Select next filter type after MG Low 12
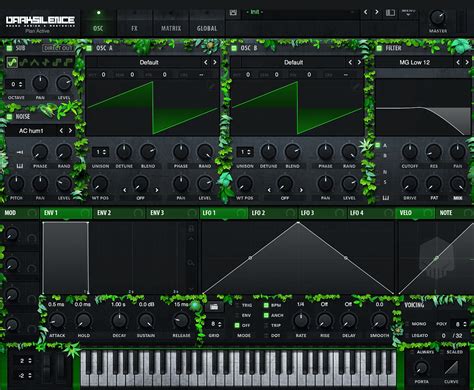The image size is (474, 390). pos(467,62)
